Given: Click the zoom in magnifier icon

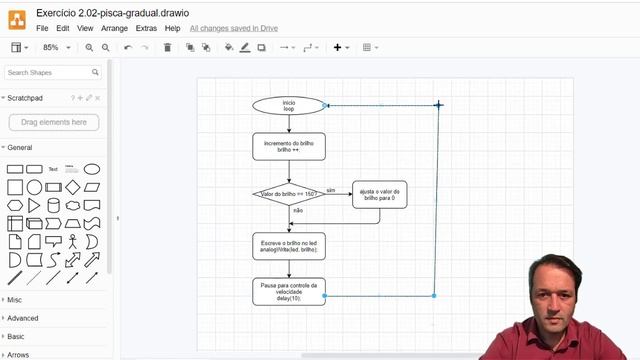Looking at the screenshot, I should (x=89, y=48).
